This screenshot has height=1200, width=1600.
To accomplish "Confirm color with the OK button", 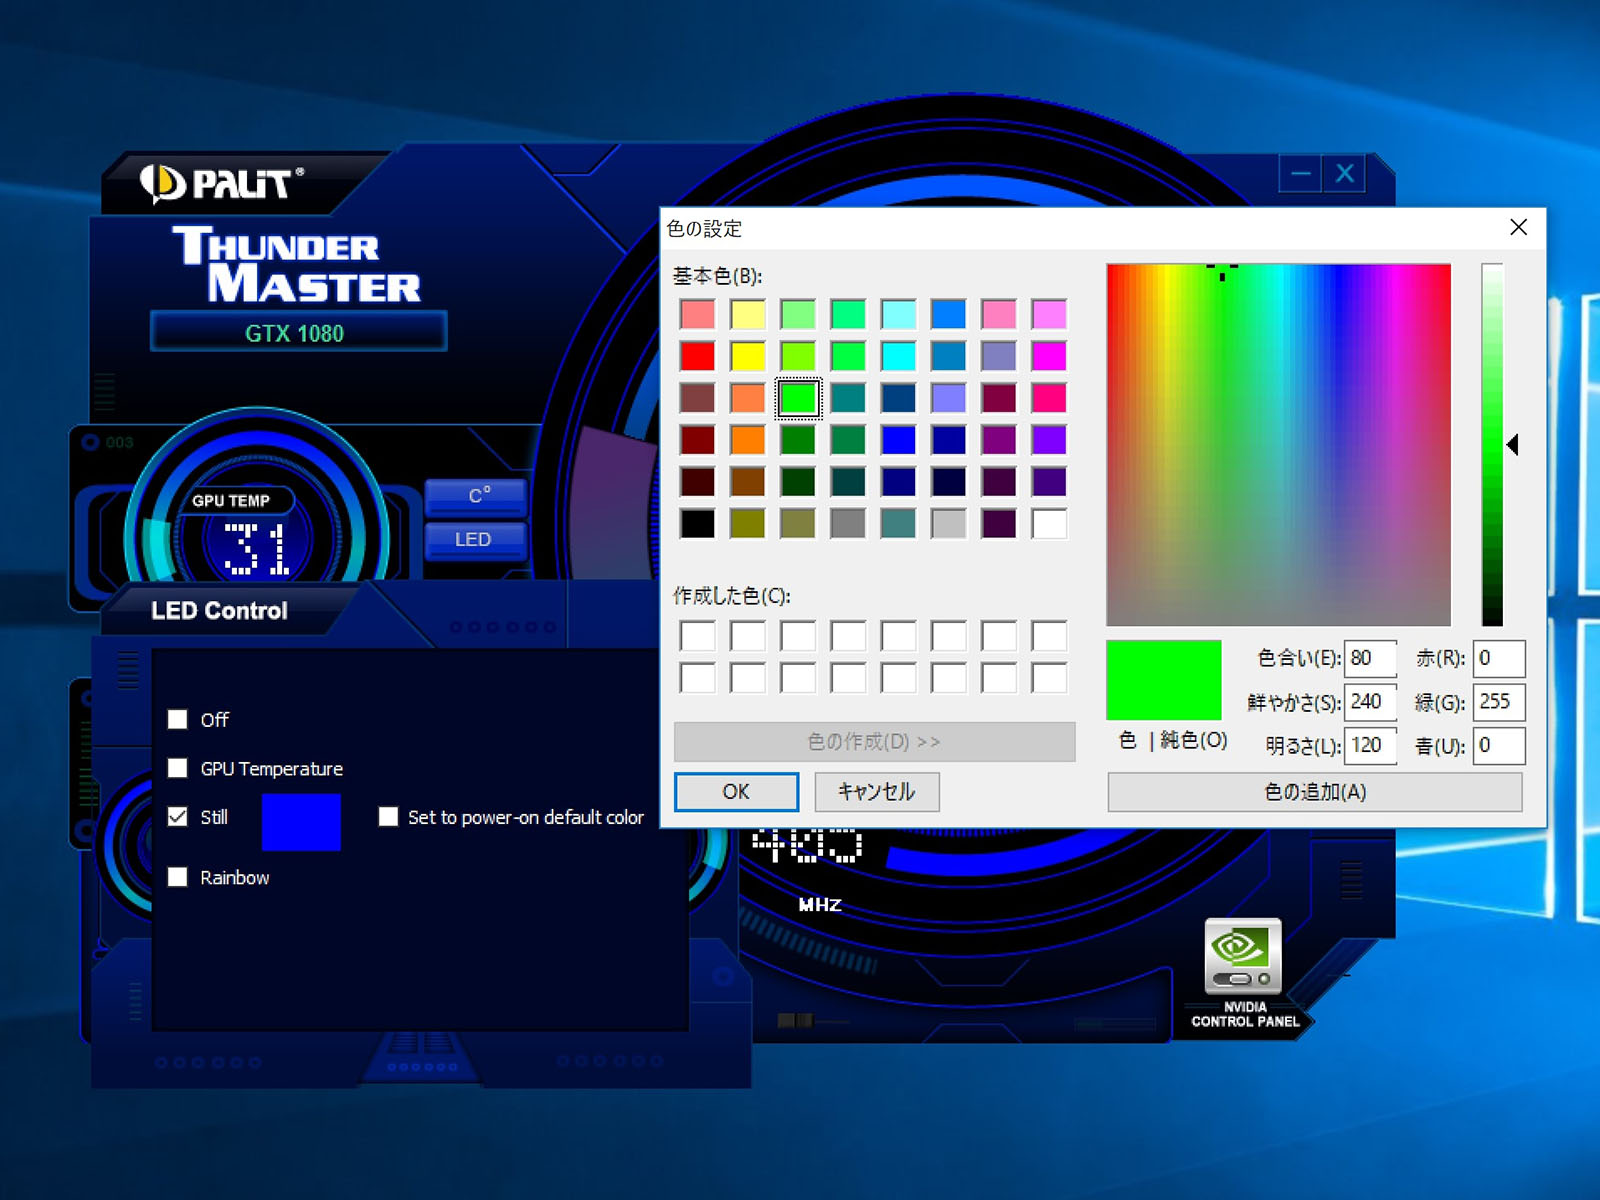I will [x=736, y=791].
